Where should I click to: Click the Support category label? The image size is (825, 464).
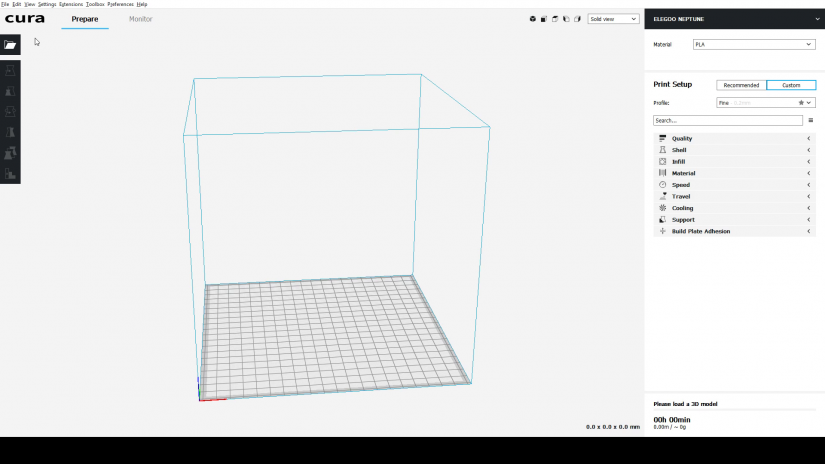coord(683,219)
